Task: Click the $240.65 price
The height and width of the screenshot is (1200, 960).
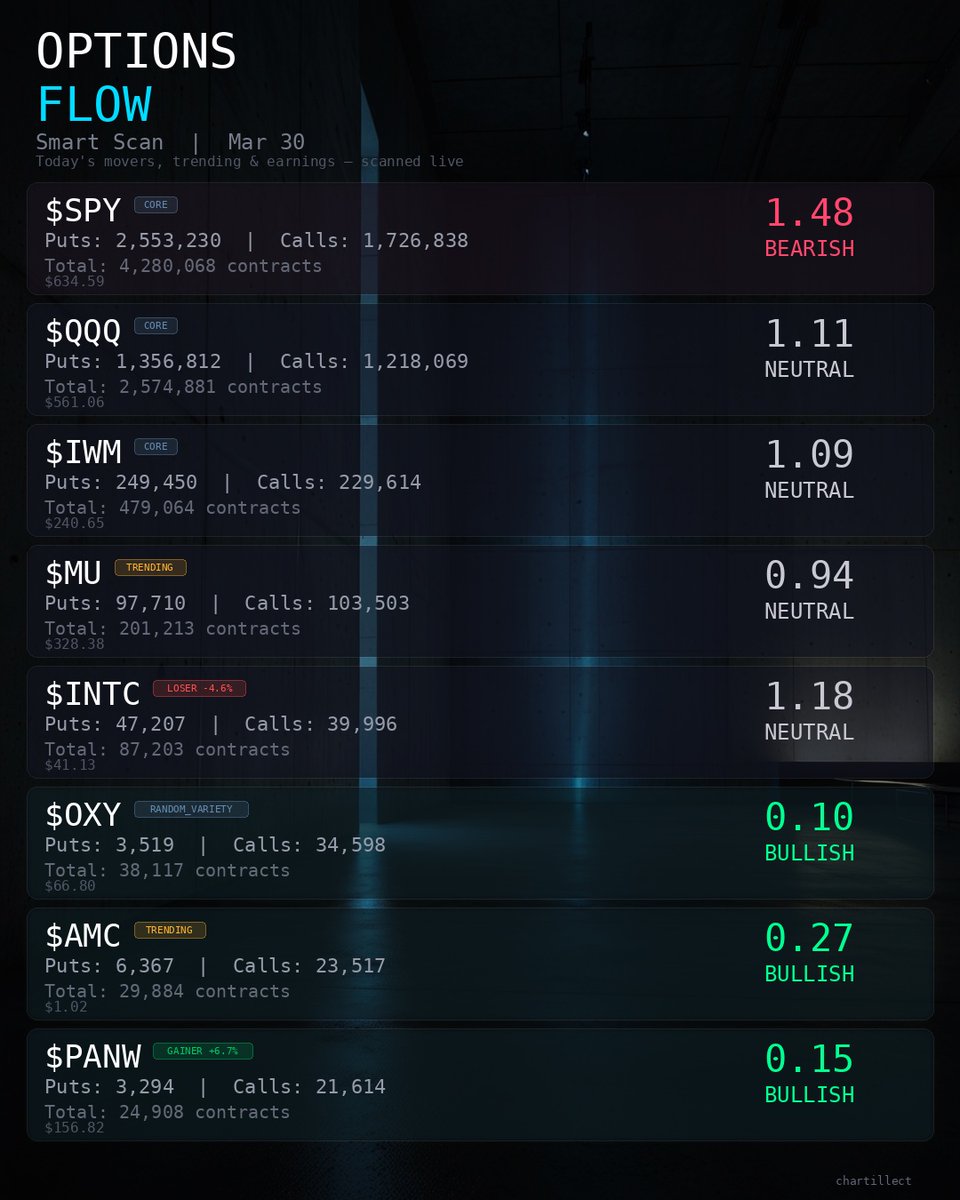Action: pyautogui.click(x=75, y=523)
